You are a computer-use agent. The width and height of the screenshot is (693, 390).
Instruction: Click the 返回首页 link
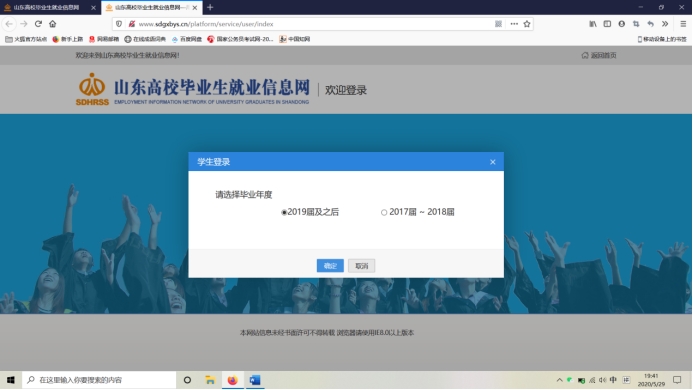599,55
